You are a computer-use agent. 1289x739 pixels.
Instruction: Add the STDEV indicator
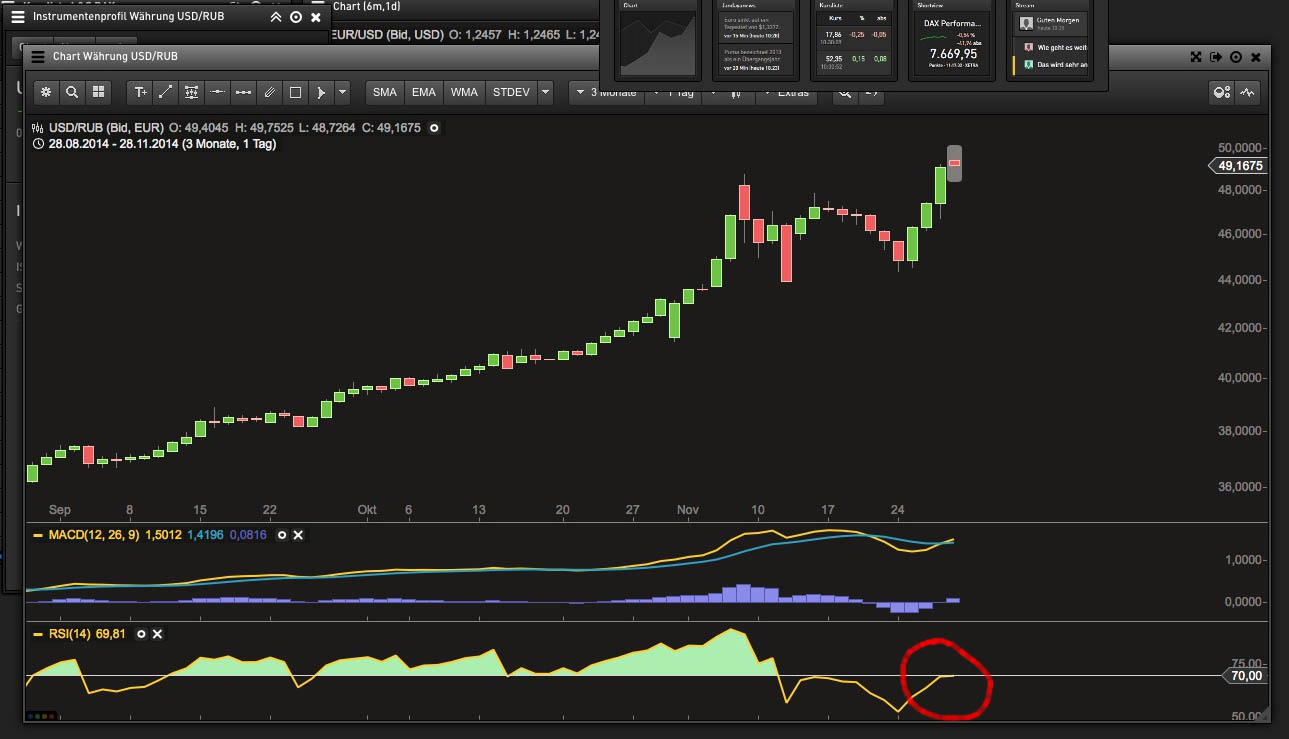511,92
